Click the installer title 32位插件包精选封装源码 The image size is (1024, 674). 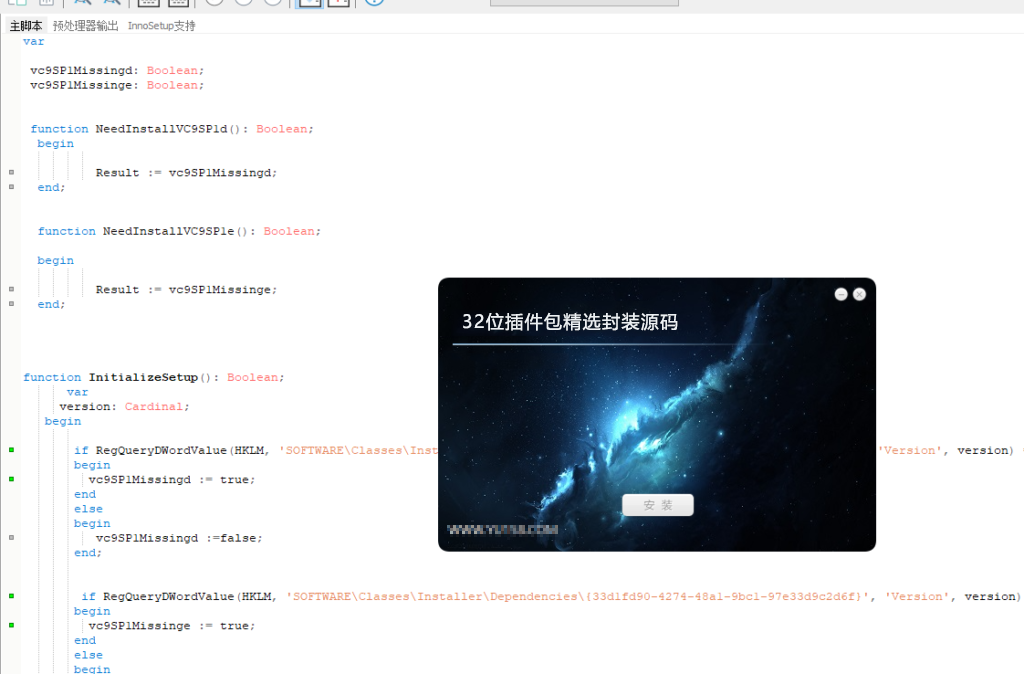[x=569, y=322]
